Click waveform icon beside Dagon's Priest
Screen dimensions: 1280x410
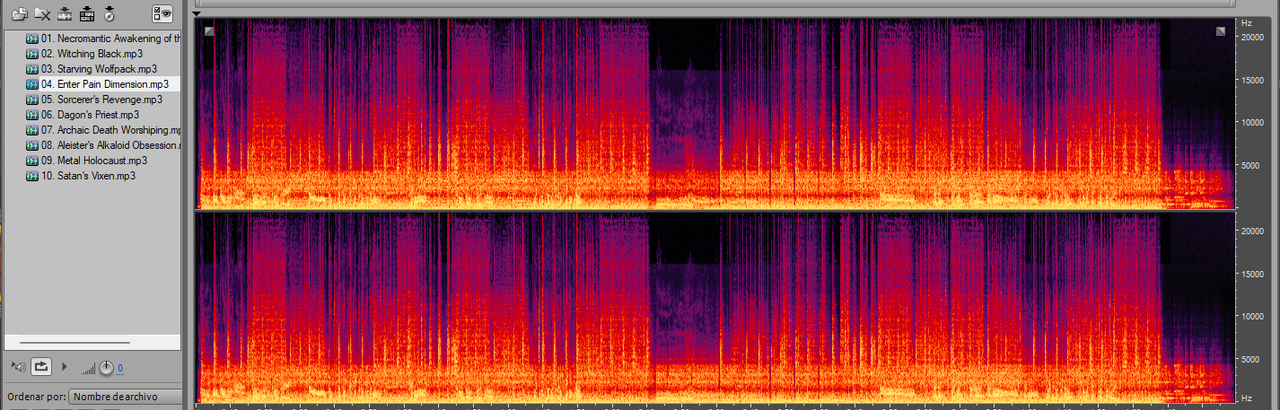click(32, 115)
